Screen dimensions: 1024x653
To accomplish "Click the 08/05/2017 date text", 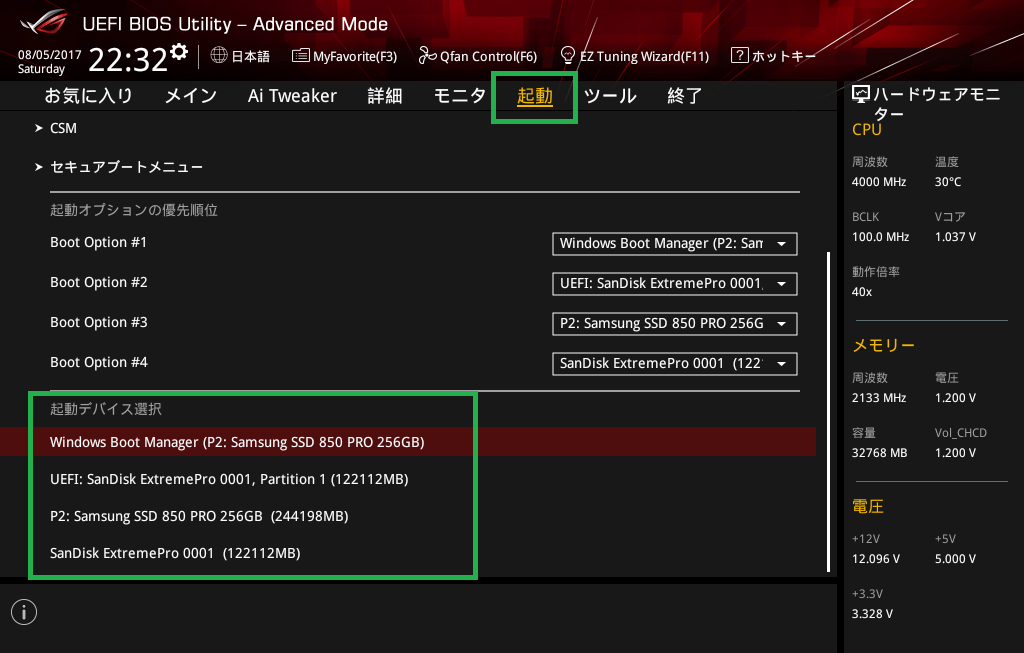I will (x=50, y=55).
